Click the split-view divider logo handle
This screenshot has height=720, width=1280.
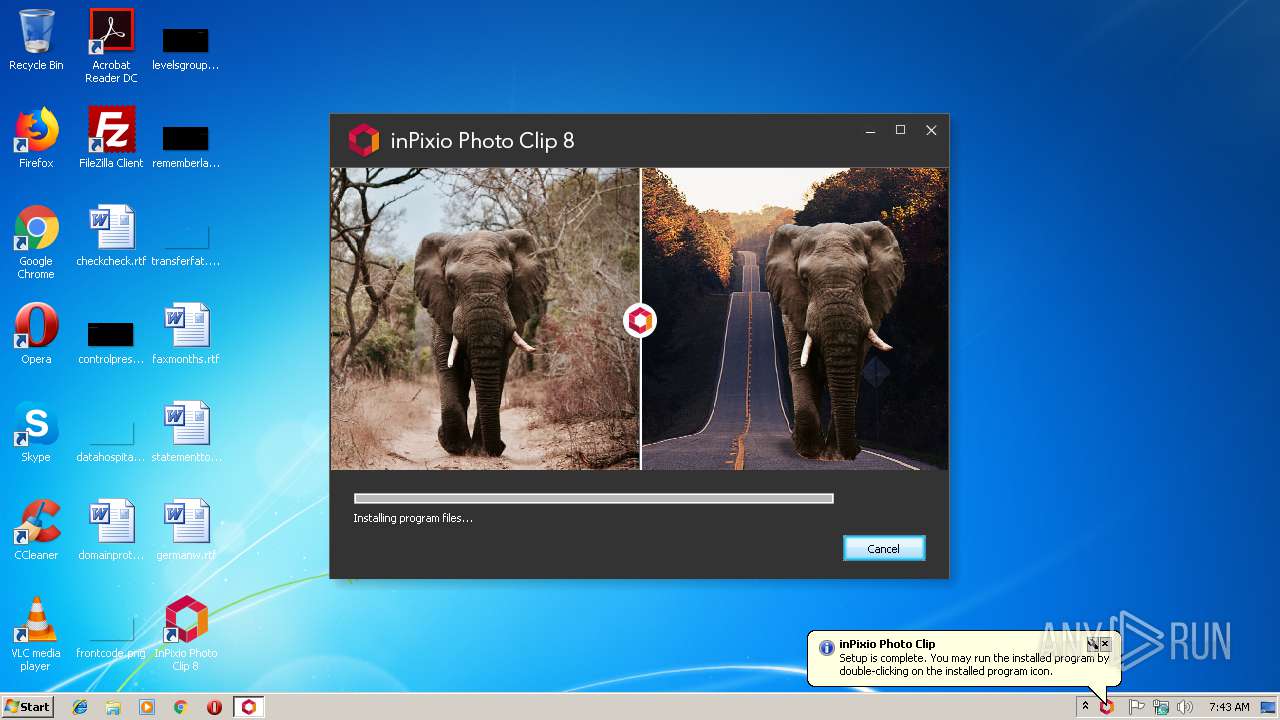640,321
